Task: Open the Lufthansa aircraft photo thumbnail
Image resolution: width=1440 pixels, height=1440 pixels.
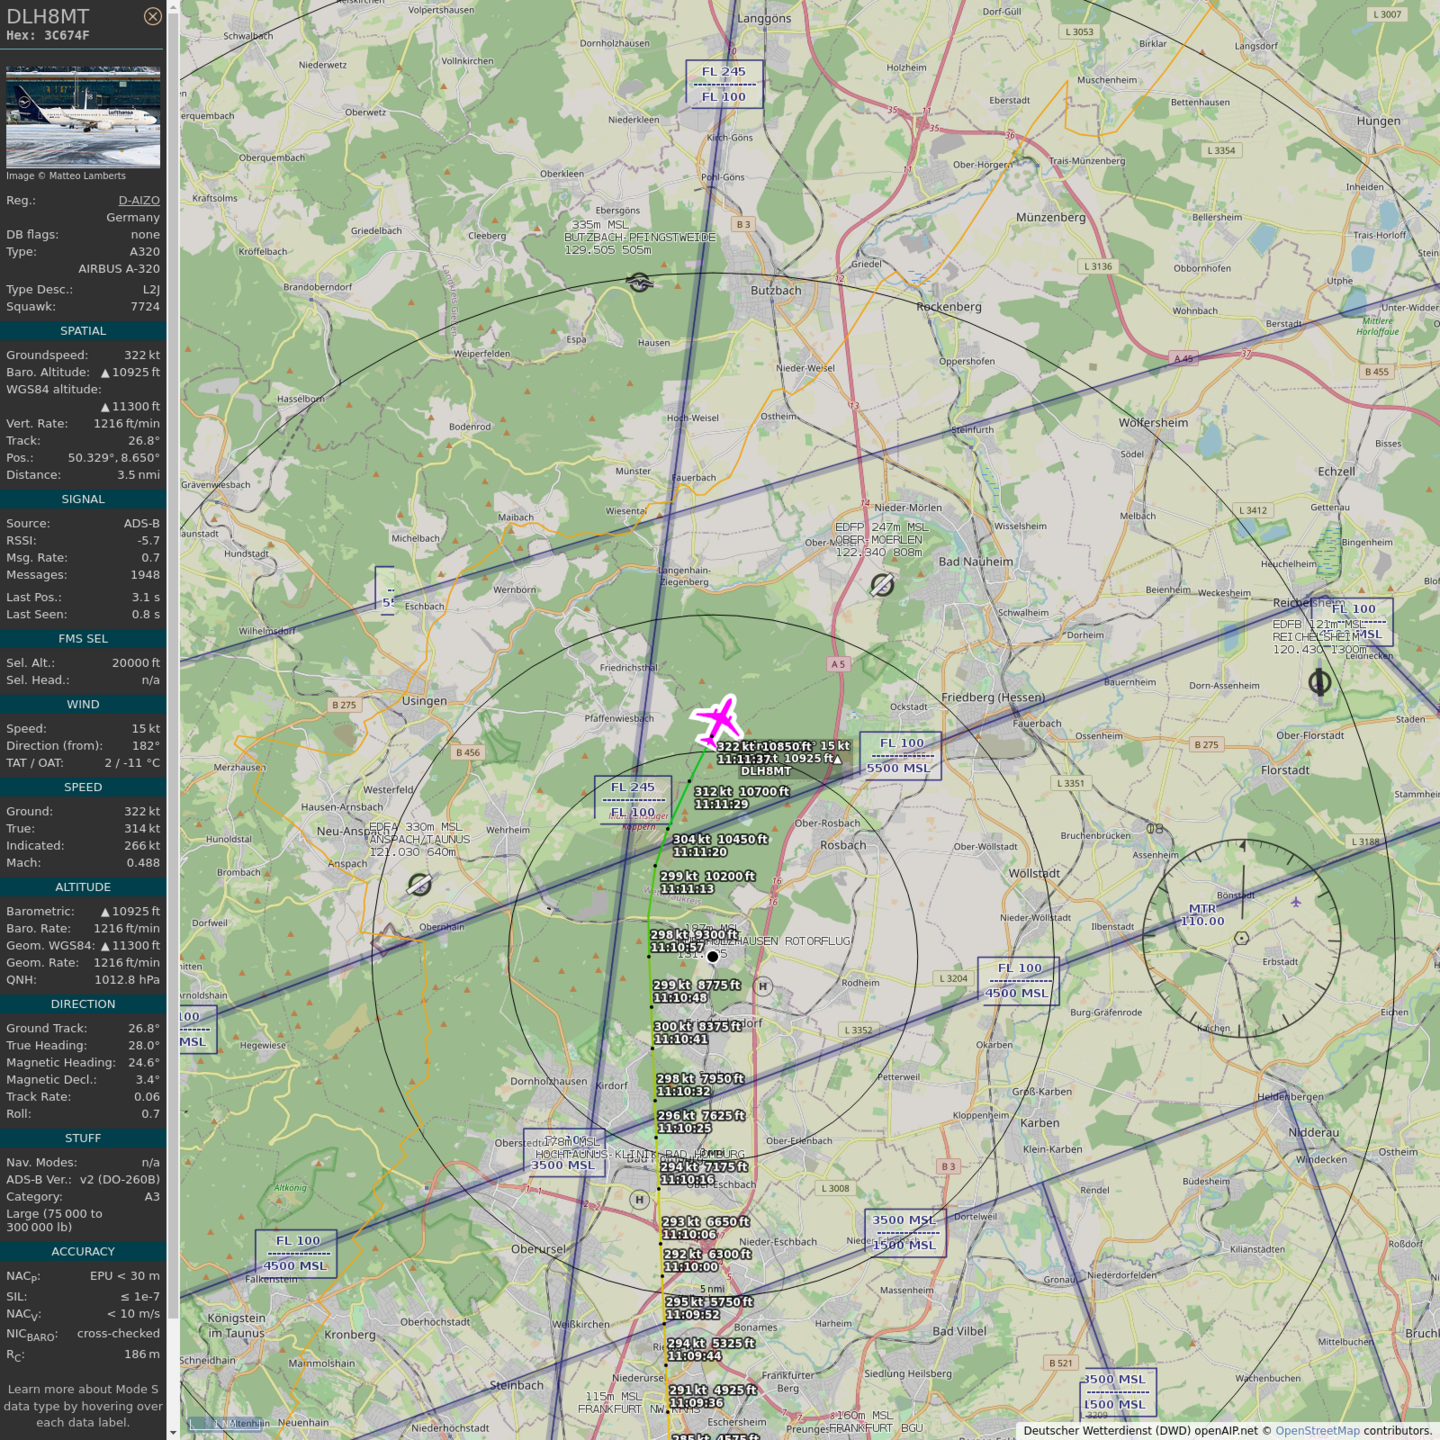Action: pyautogui.click(x=83, y=117)
